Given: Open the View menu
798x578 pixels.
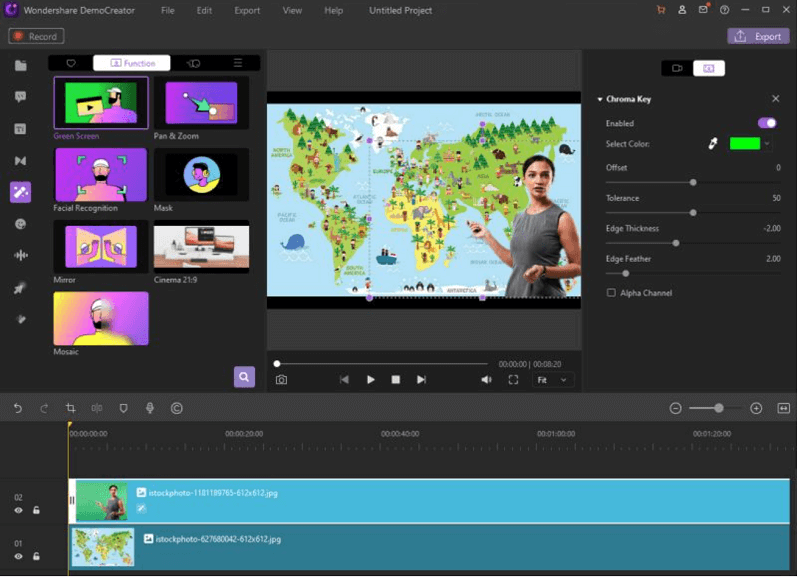Looking at the screenshot, I should point(292,10).
